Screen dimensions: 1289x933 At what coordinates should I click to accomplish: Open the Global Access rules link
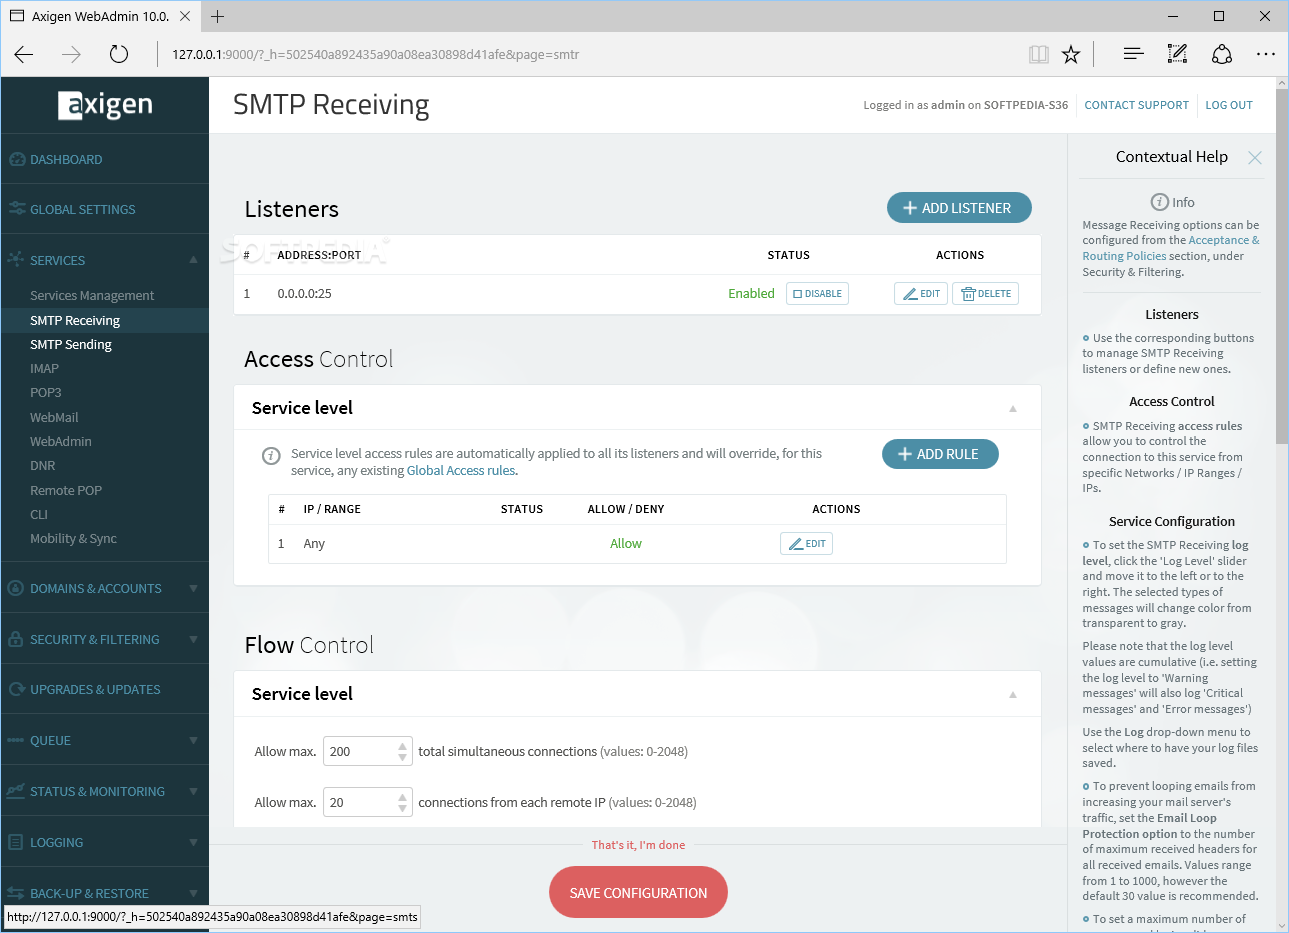tap(461, 470)
